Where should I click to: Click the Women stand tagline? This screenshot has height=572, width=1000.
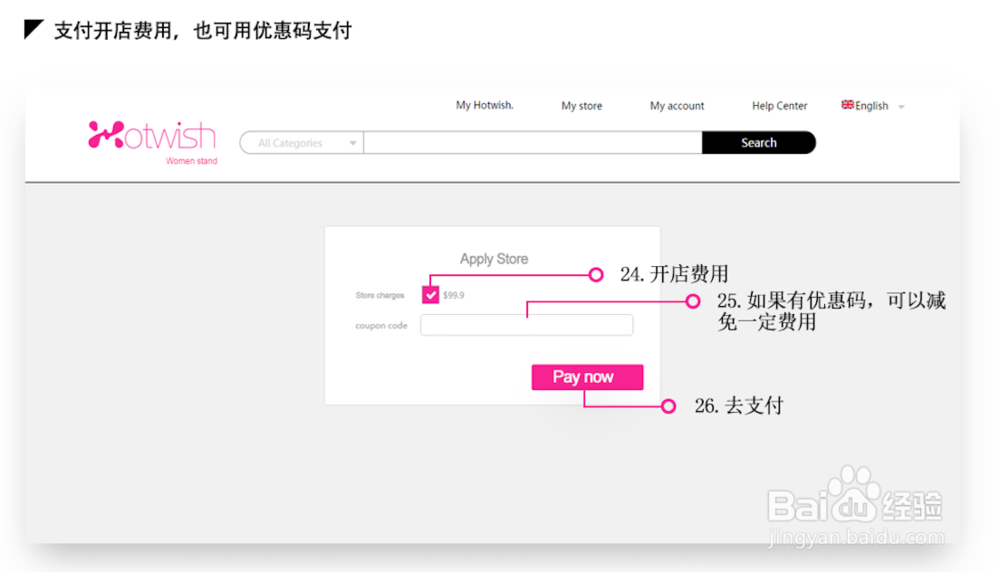[x=191, y=161]
